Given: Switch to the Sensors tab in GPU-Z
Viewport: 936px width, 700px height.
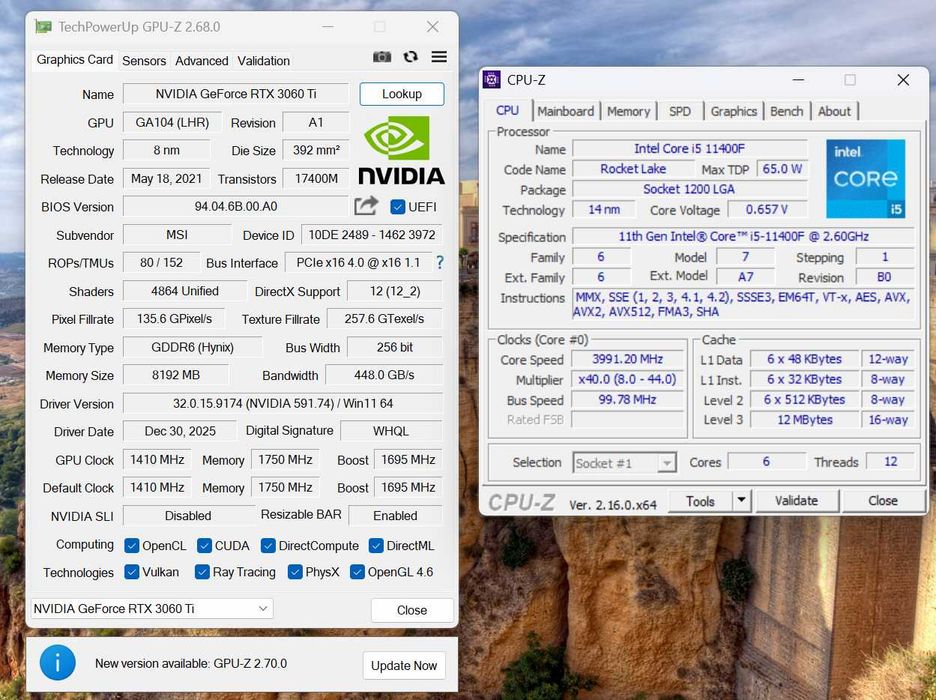Looking at the screenshot, I should [x=144, y=60].
